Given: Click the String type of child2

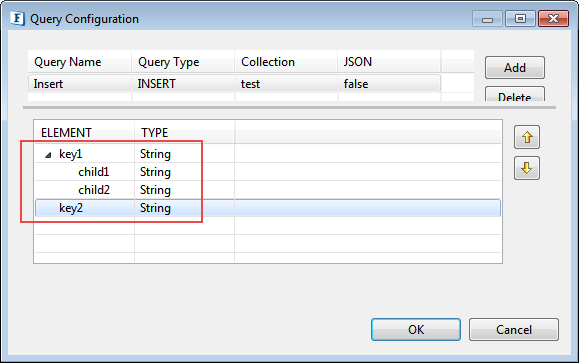Looking at the screenshot, I should 155,190.
